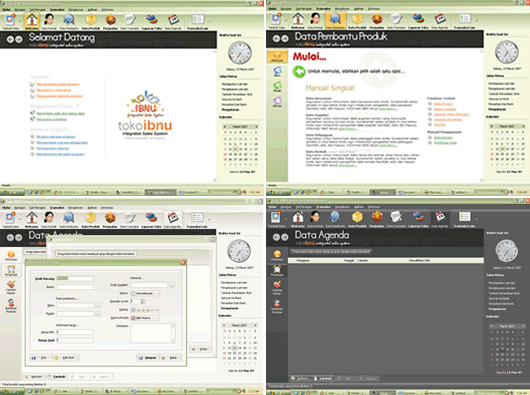This screenshot has height=395, width=530.
Task: Expand Tambah Data dropdown arrow in Selamat Datang window
Action: pyautogui.click(x=19, y=21)
